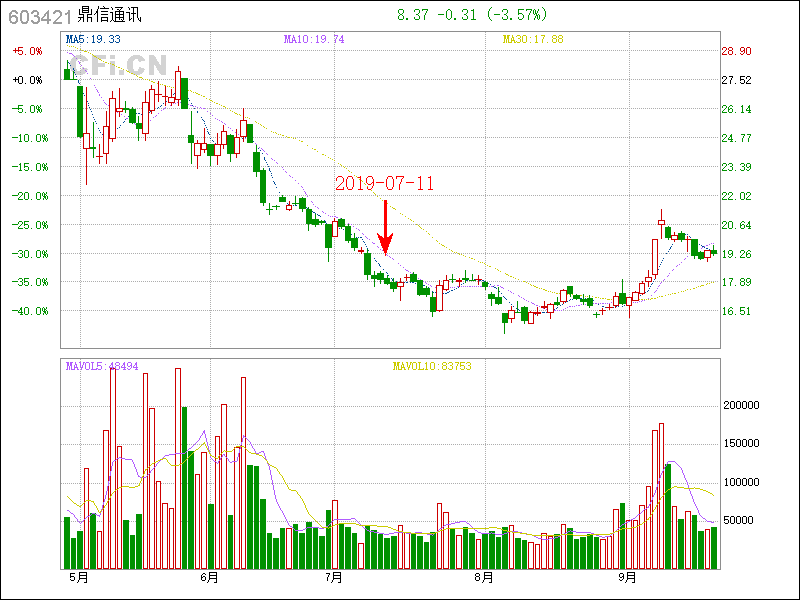Select the MA5:19.33 indicator label
Viewport: 800px width, 600px height.
coord(93,39)
